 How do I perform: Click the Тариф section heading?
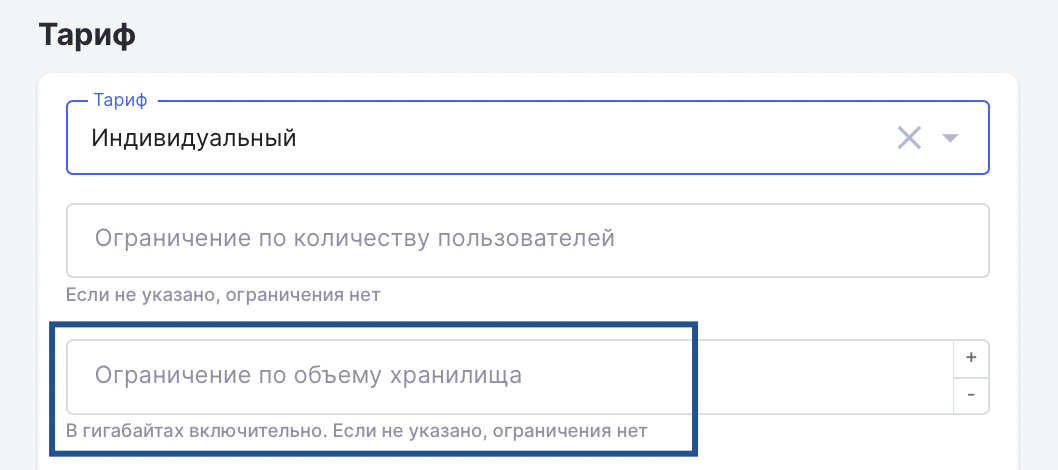pyautogui.click(x=87, y=35)
